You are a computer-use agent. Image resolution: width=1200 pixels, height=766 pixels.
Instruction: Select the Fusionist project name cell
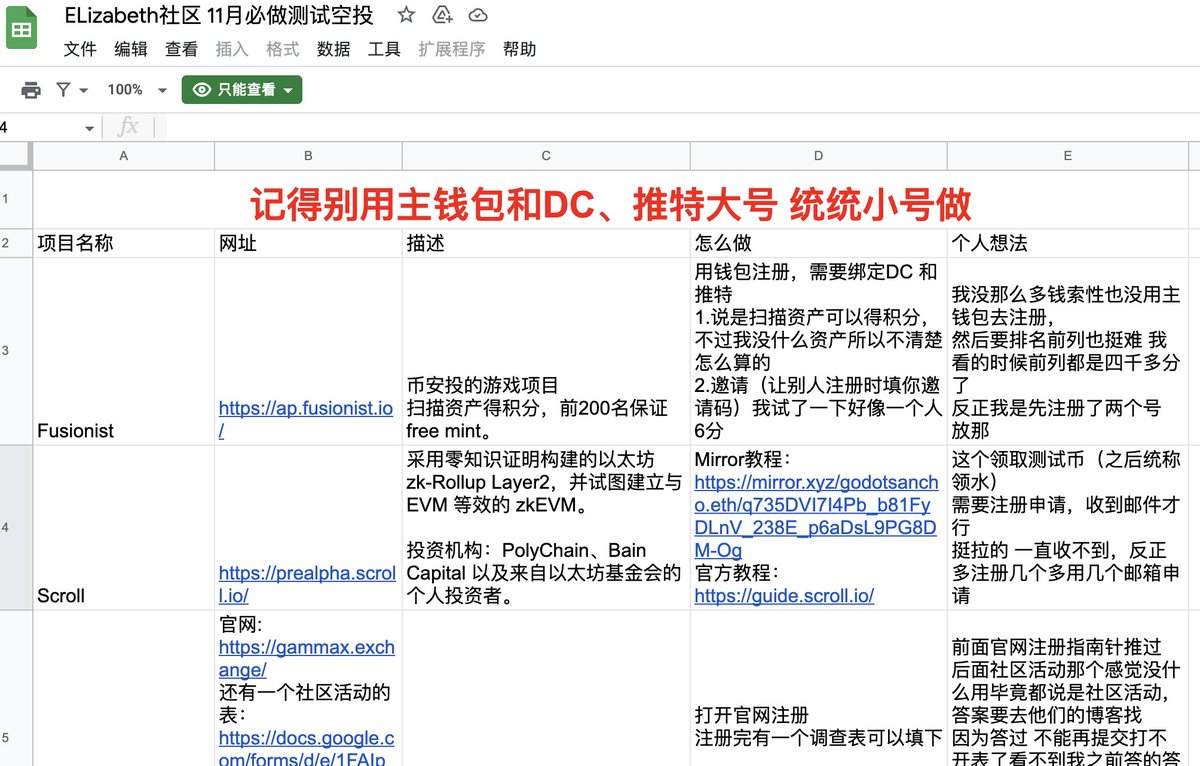pos(124,351)
